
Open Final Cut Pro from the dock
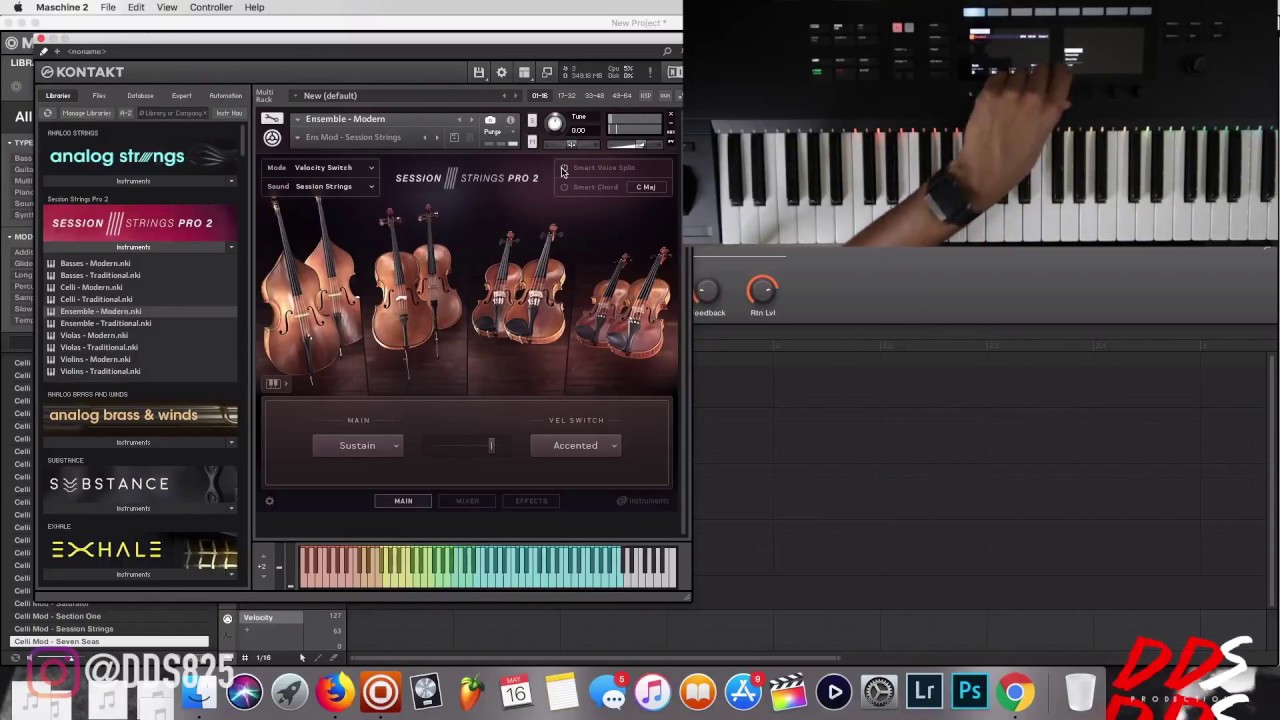(788, 691)
